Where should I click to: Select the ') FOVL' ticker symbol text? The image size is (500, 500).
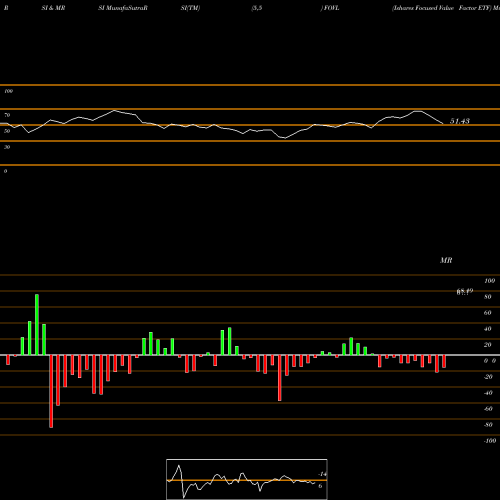pyautogui.click(x=330, y=8)
